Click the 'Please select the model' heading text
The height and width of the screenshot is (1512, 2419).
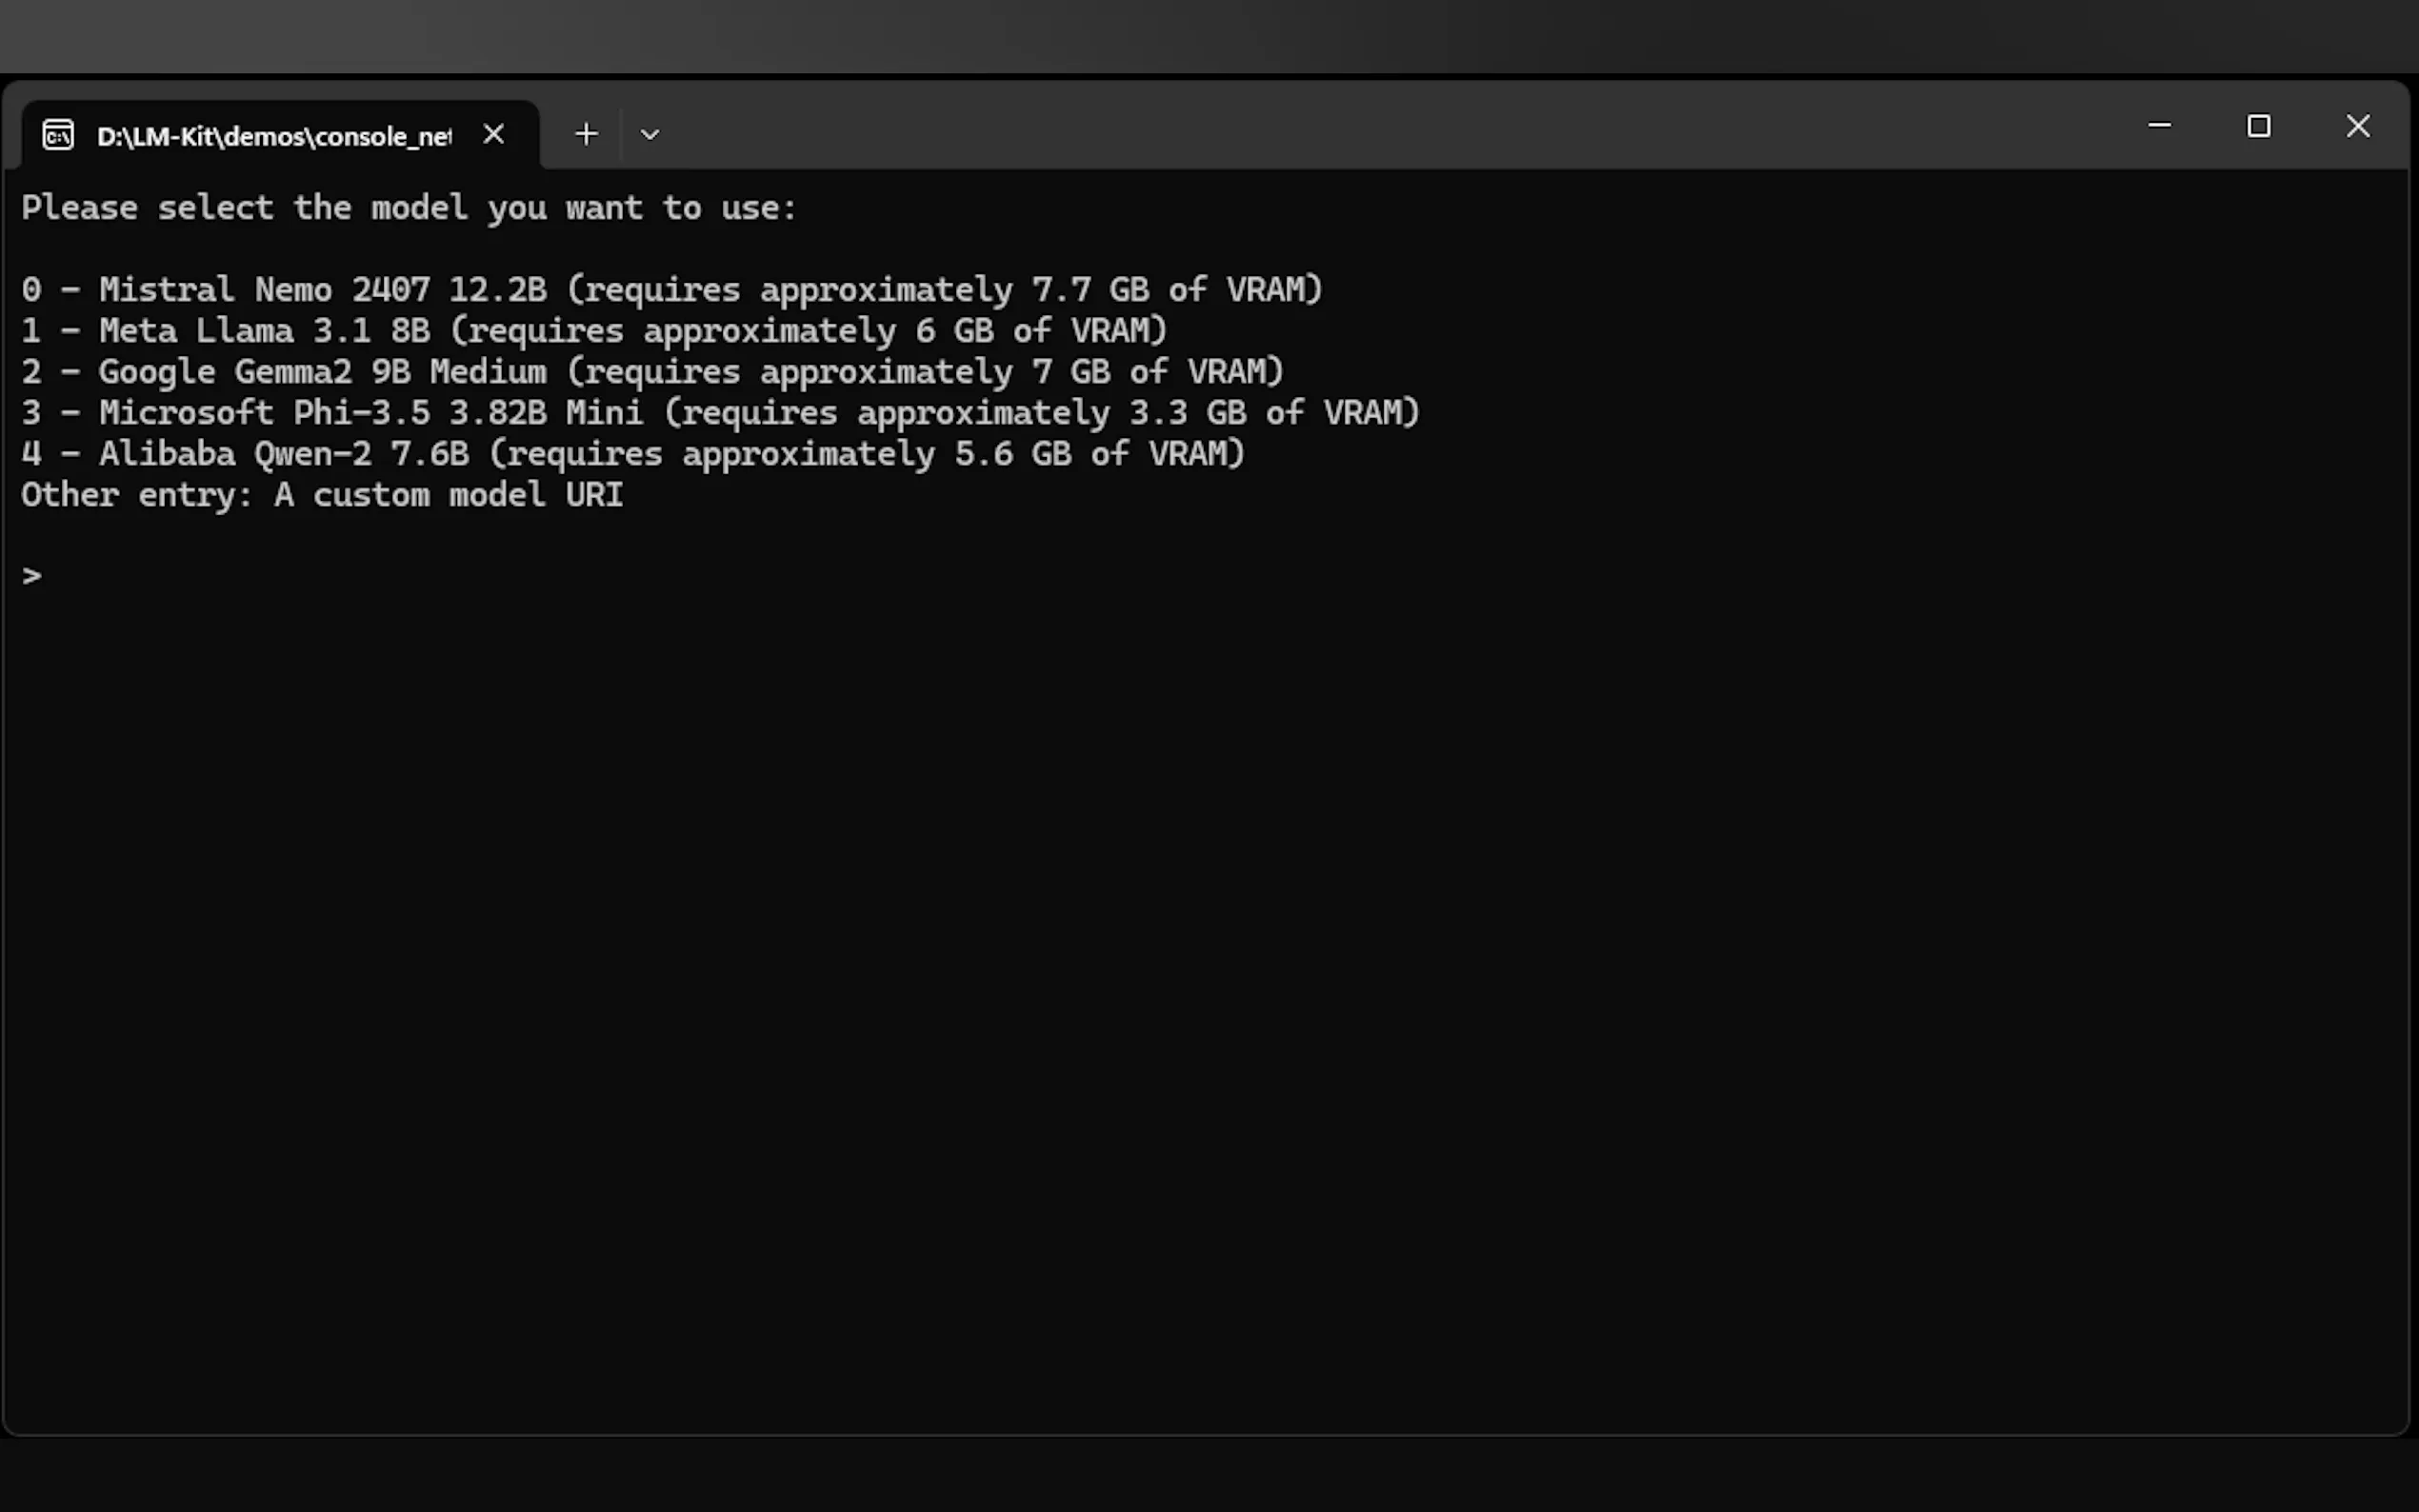(x=408, y=208)
